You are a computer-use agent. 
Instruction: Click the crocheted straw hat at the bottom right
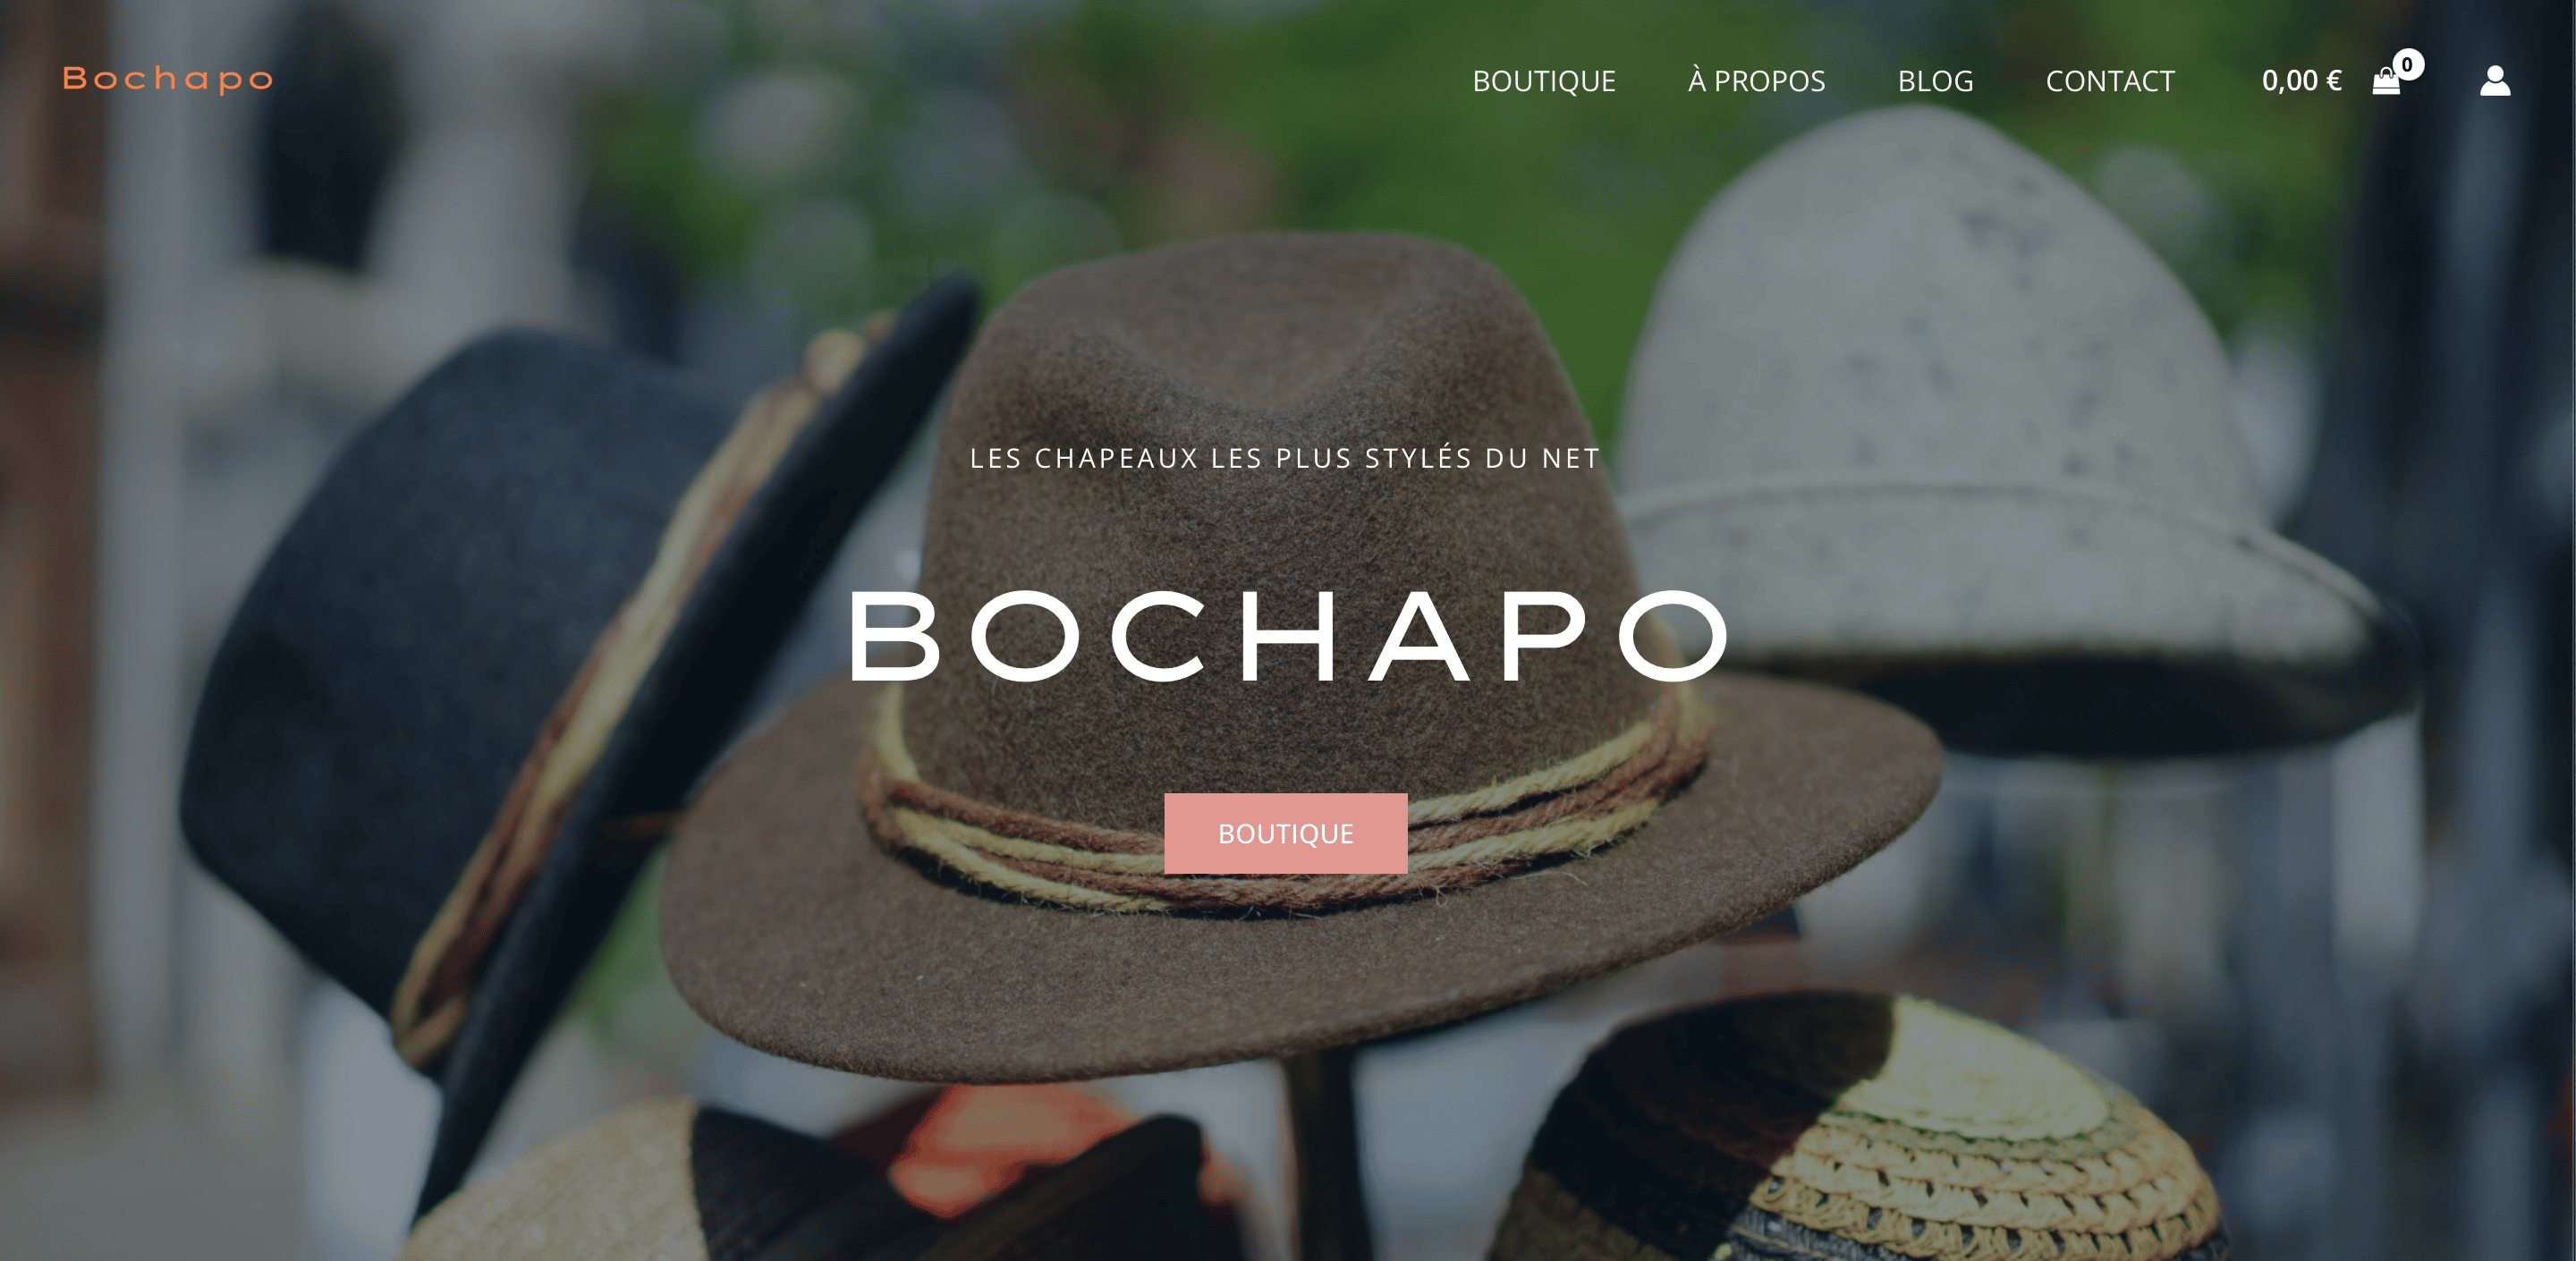(1880, 1140)
